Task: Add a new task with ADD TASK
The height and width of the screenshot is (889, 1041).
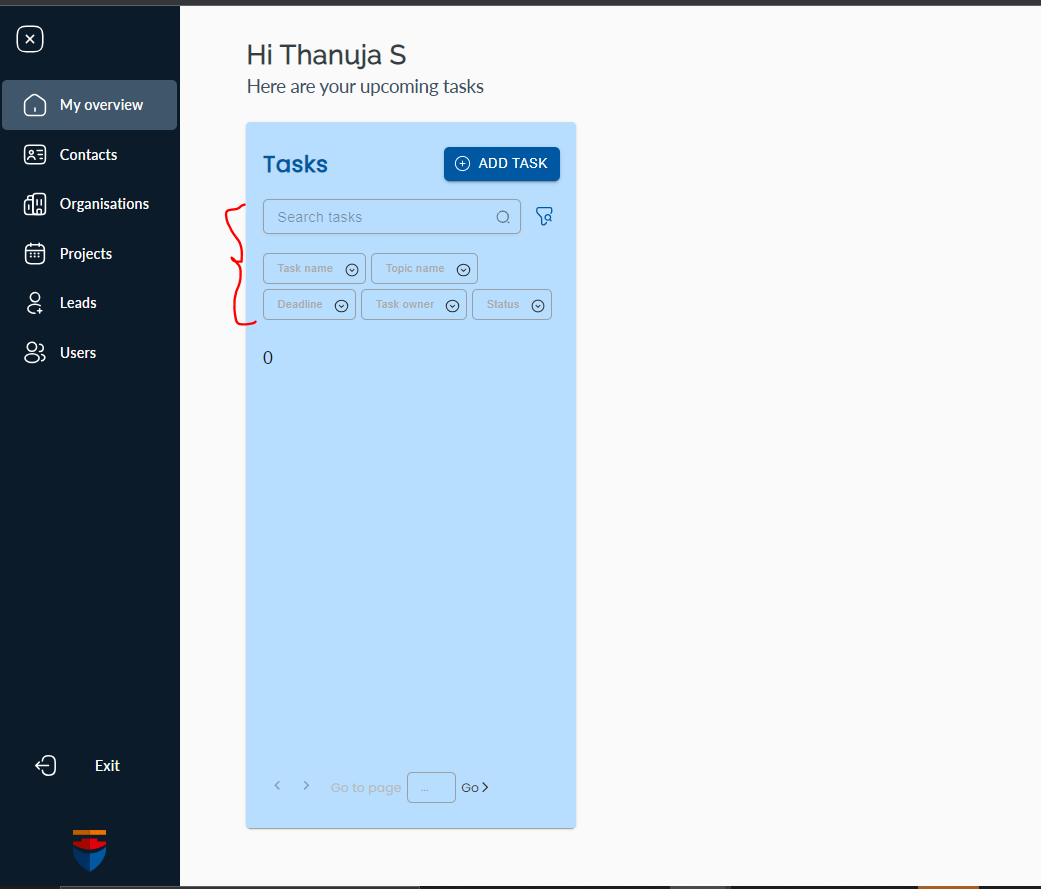Action: coord(502,164)
